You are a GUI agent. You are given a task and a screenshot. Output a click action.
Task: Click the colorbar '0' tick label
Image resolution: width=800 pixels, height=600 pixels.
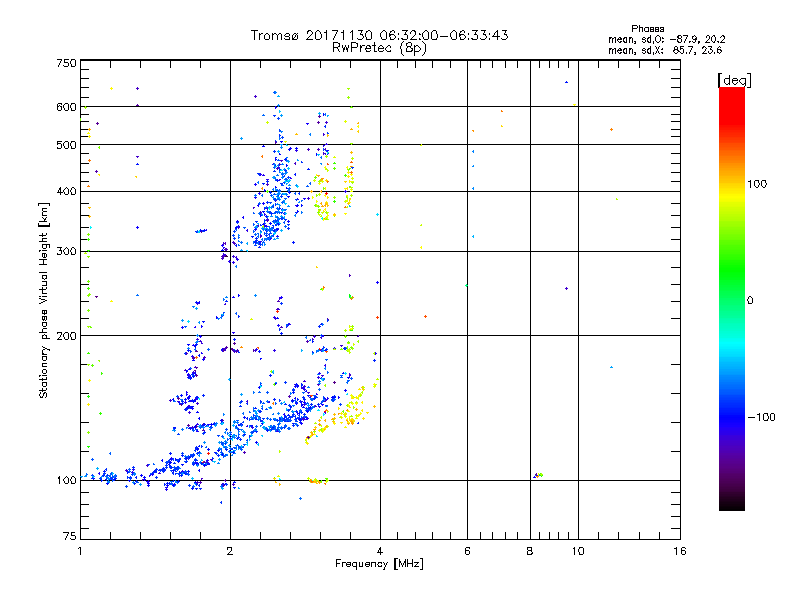point(750,301)
